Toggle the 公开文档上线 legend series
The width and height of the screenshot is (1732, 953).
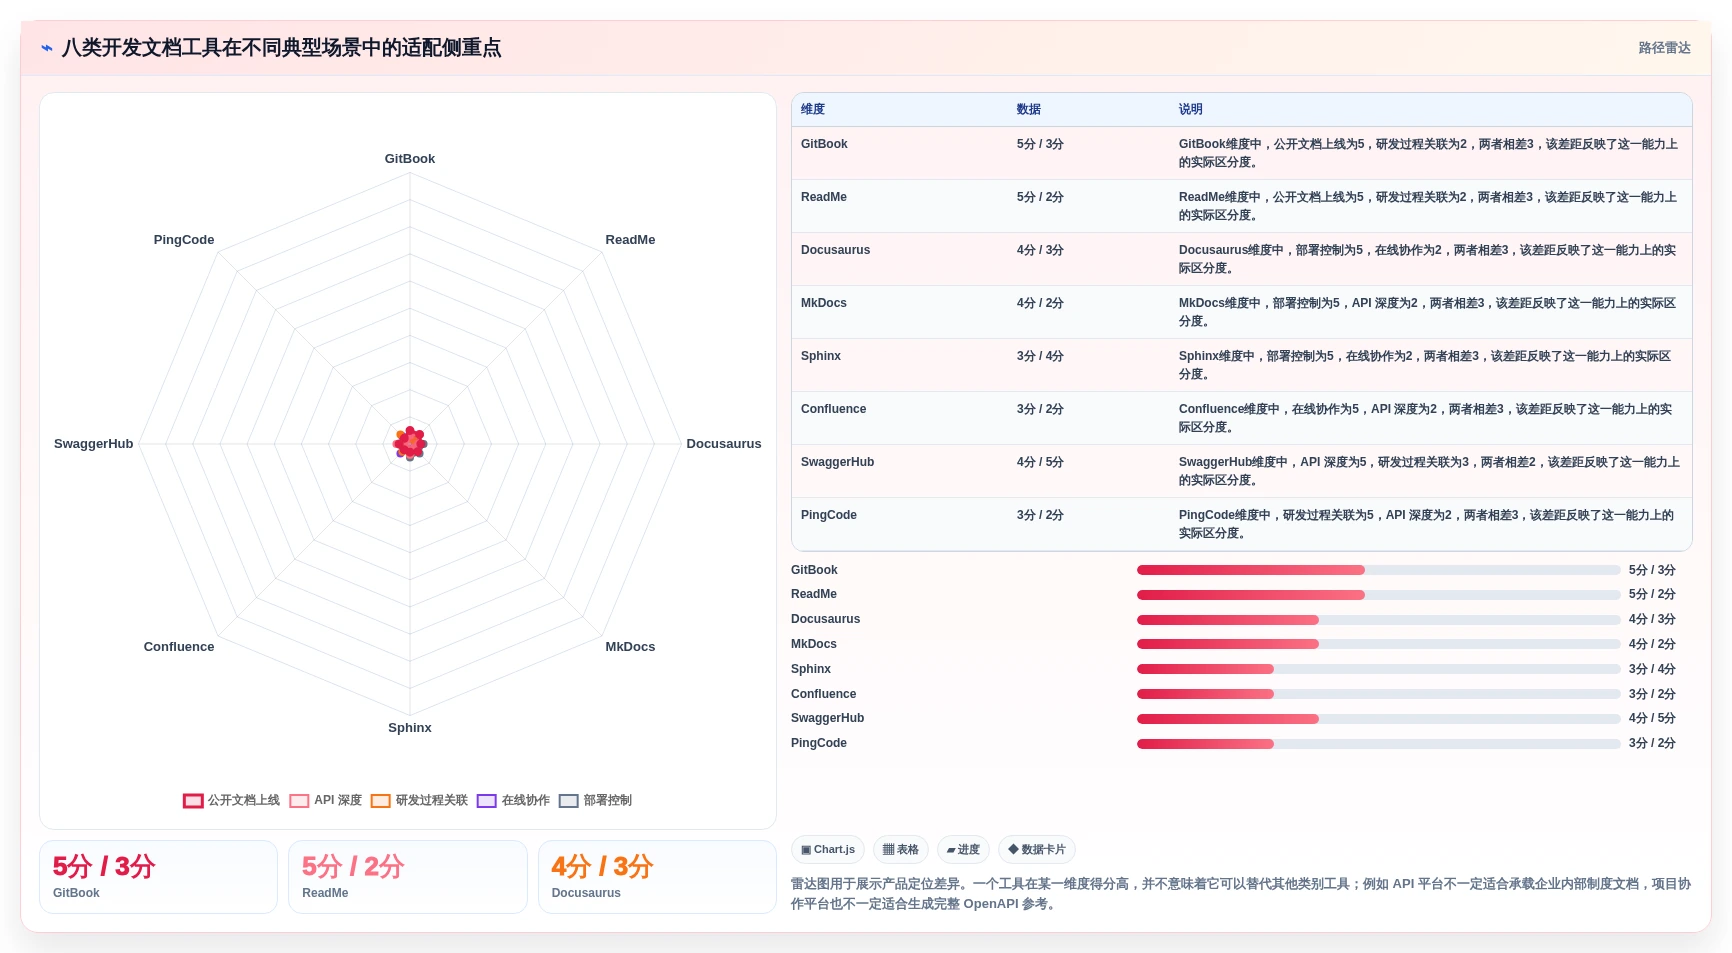(x=232, y=800)
